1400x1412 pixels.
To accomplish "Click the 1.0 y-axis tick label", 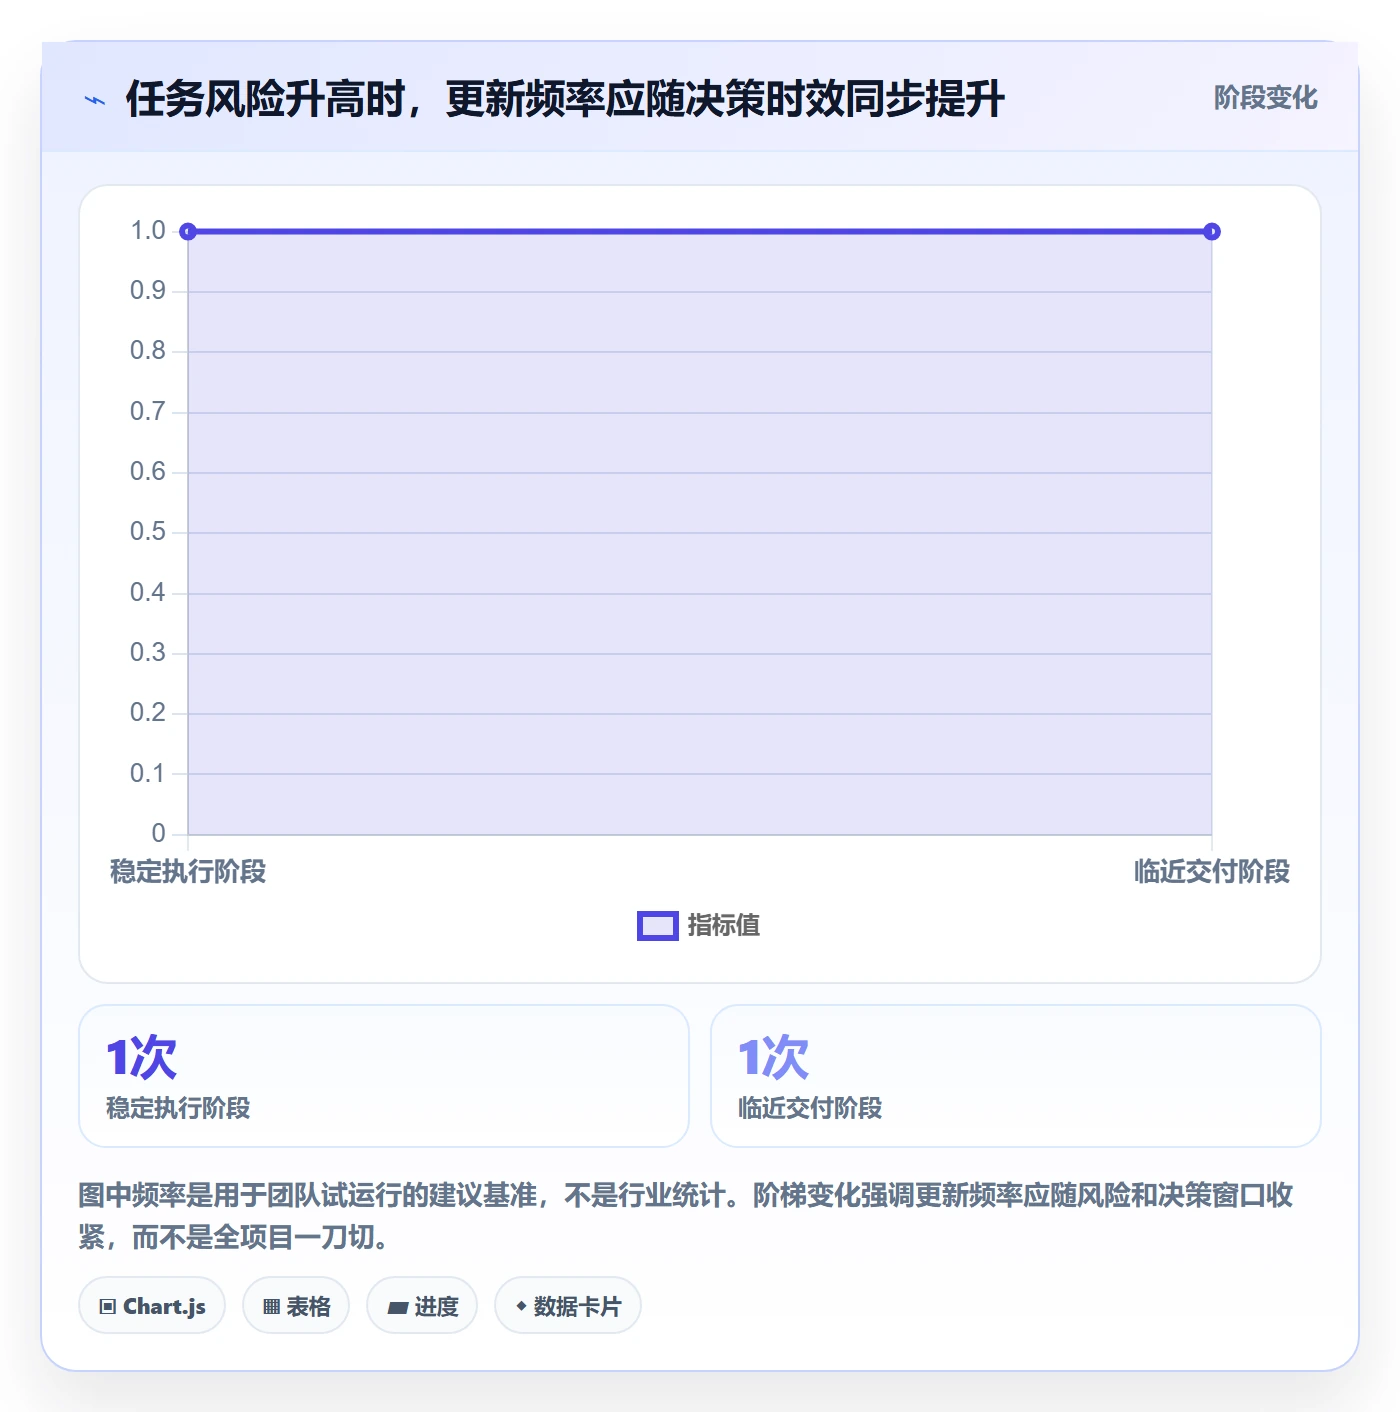I will [148, 231].
